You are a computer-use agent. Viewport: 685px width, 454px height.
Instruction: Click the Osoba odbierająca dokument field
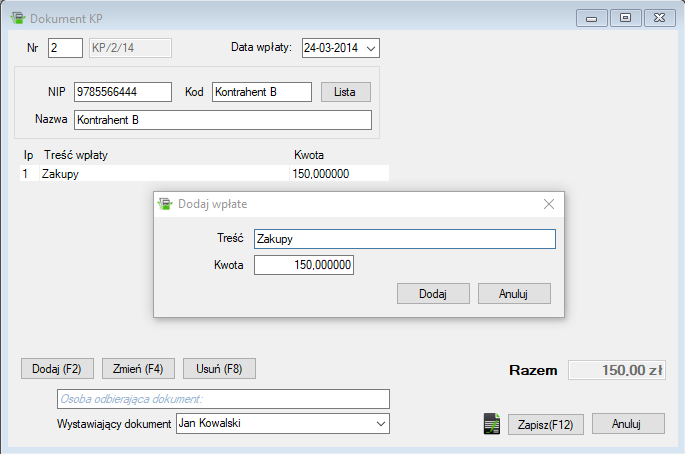point(222,399)
